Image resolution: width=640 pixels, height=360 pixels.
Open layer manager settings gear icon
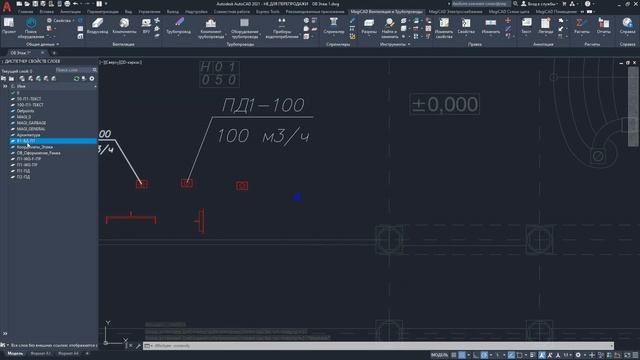[92, 78]
